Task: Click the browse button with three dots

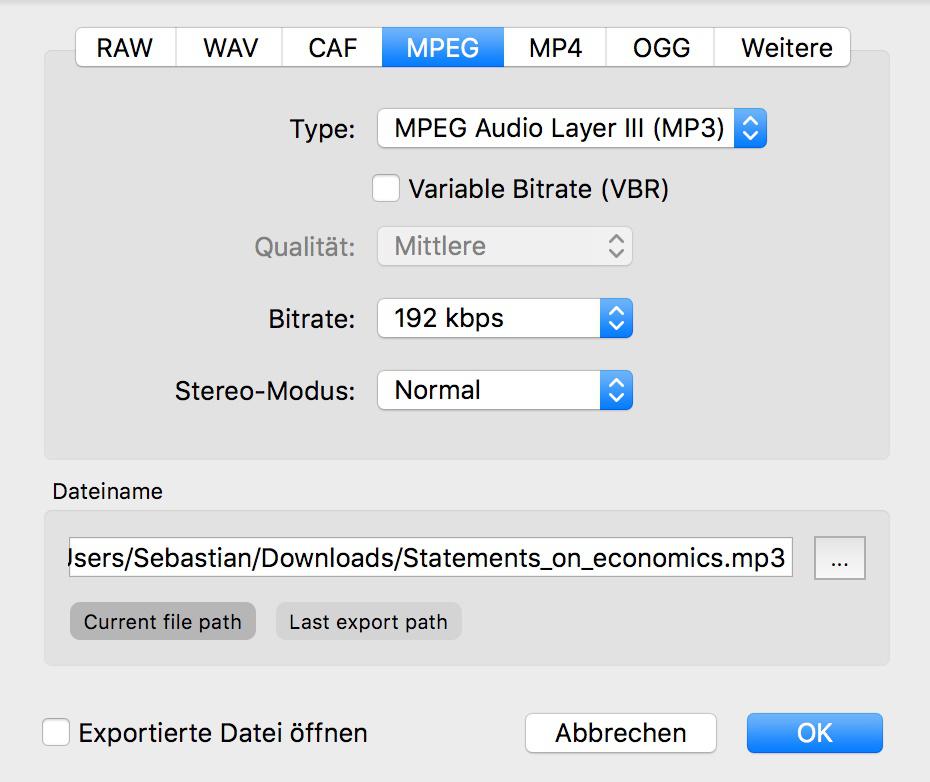Action: coord(839,558)
